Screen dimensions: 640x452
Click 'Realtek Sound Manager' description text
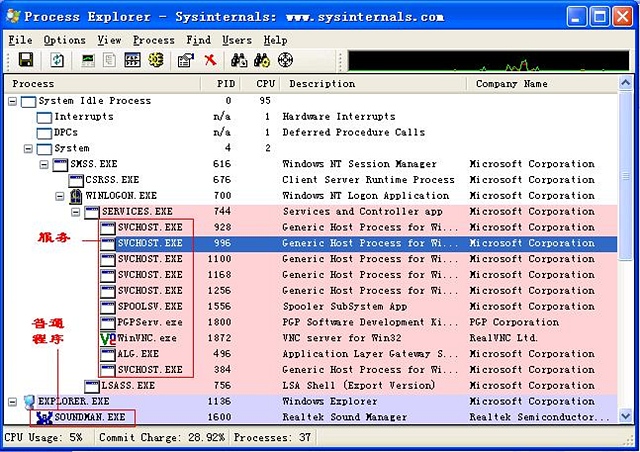click(344, 417)
